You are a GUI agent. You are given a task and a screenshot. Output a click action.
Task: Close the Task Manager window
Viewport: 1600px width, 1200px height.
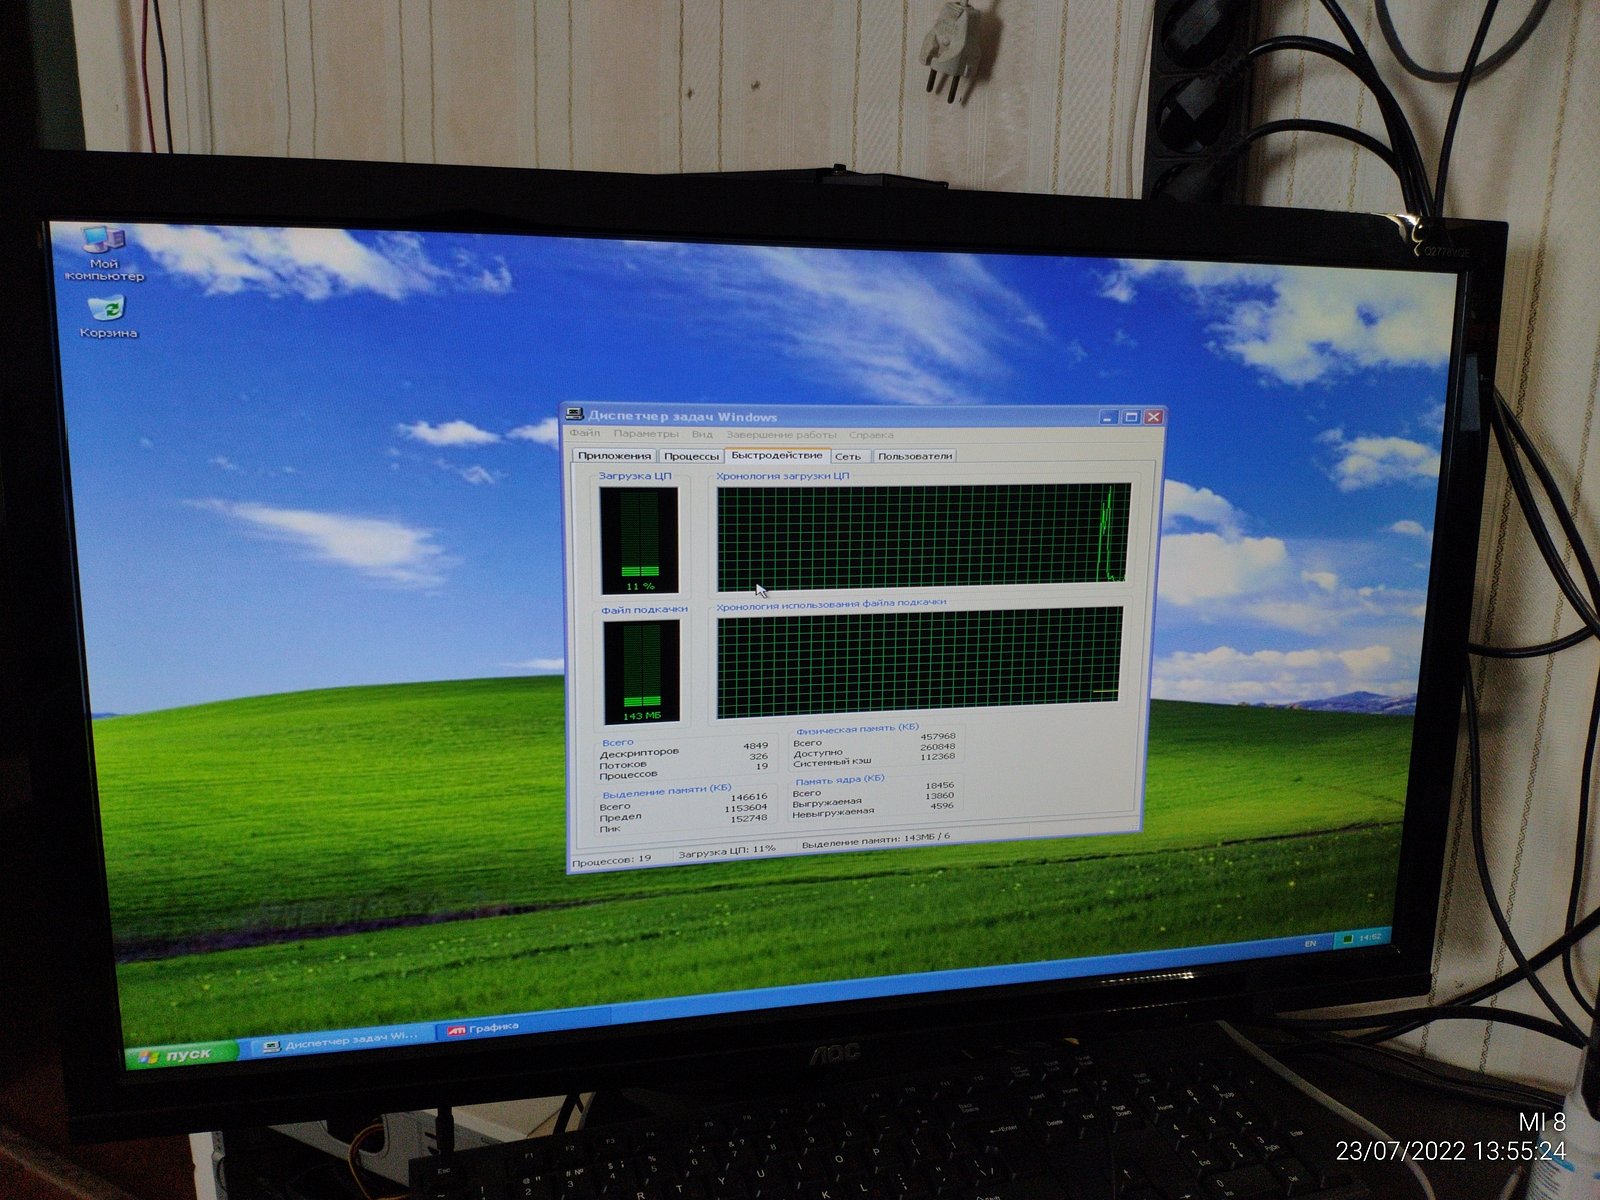click(1154, 416)
